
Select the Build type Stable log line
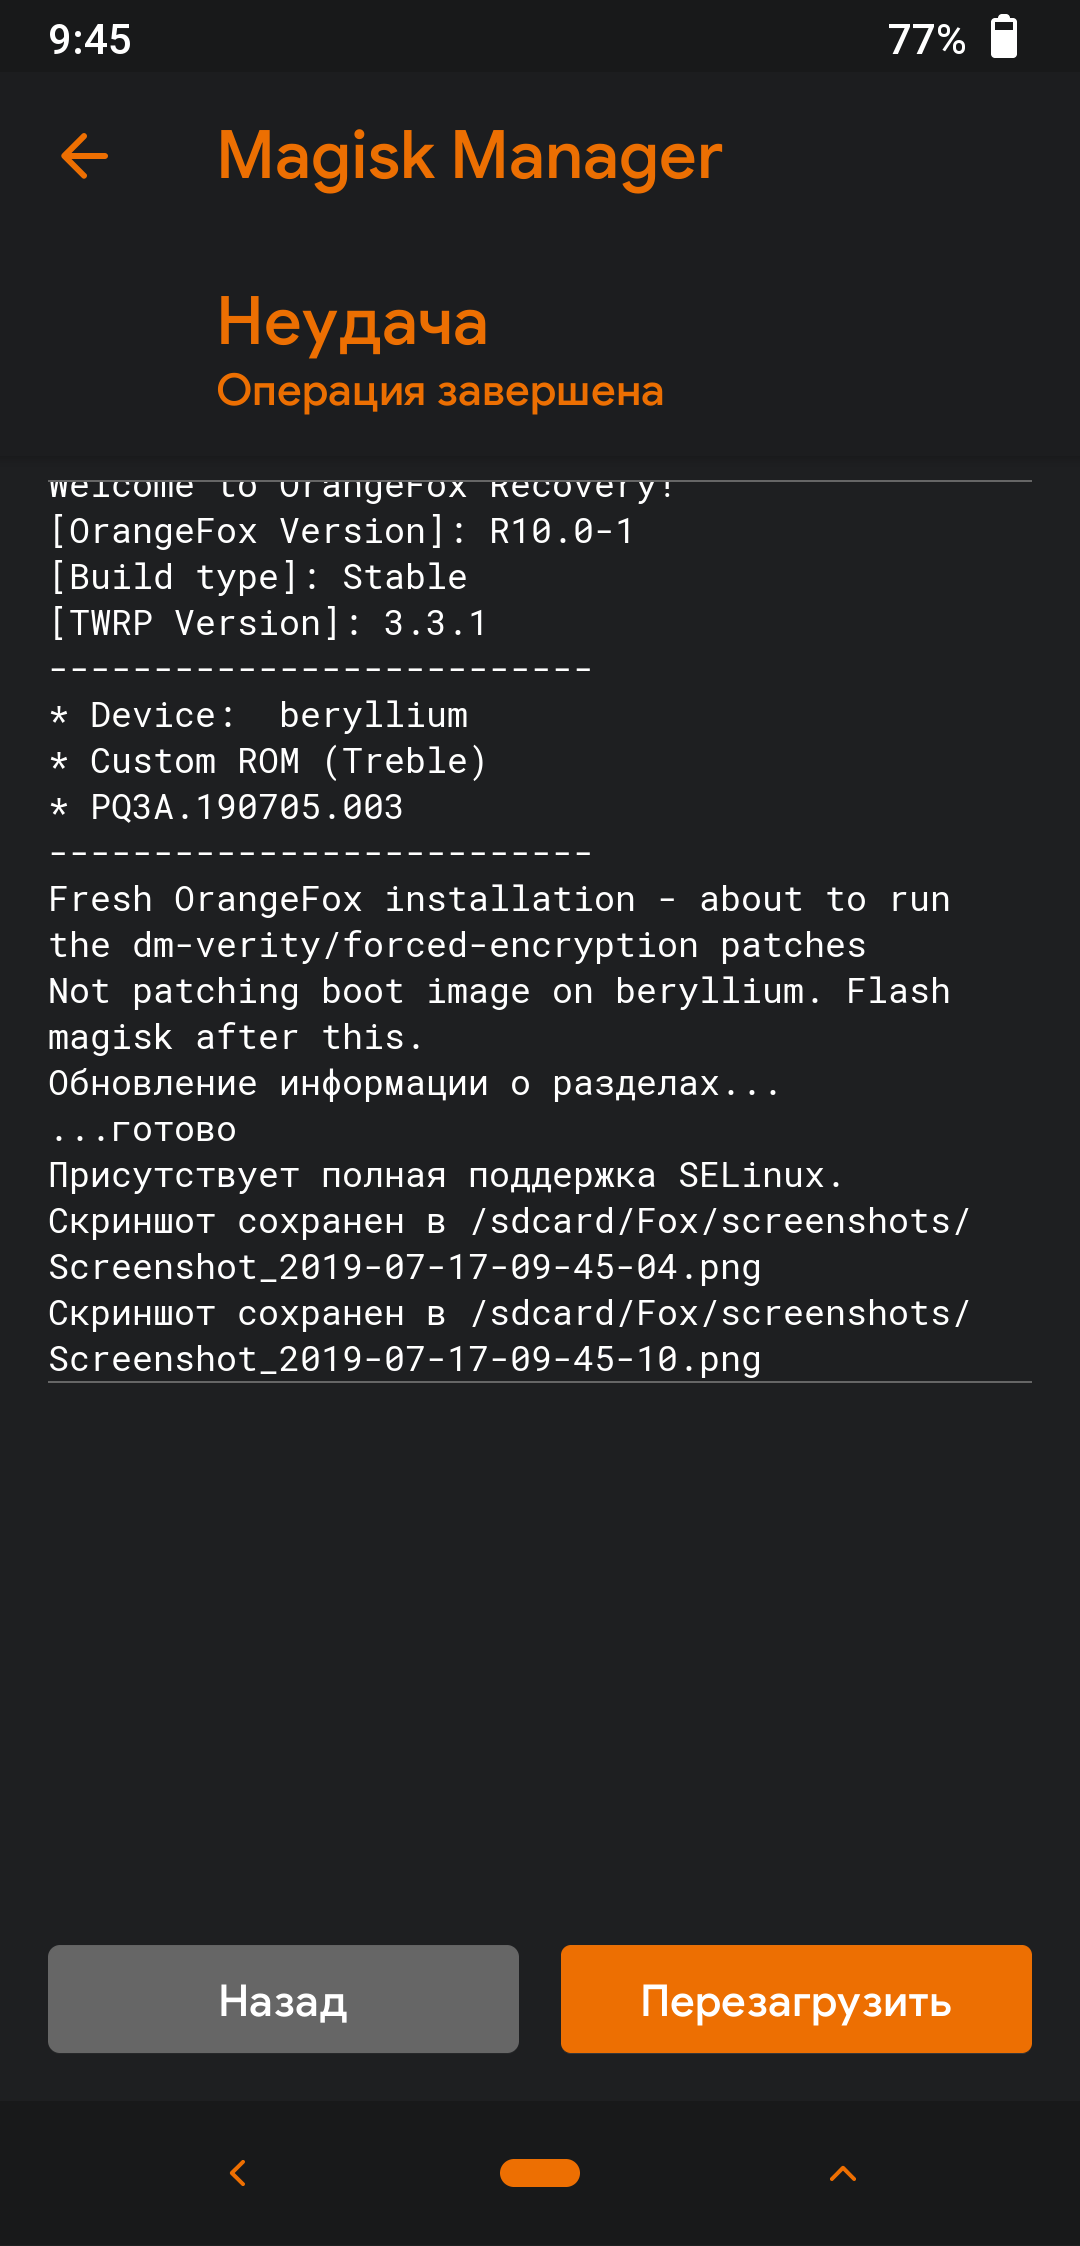[x=258, y=577]
